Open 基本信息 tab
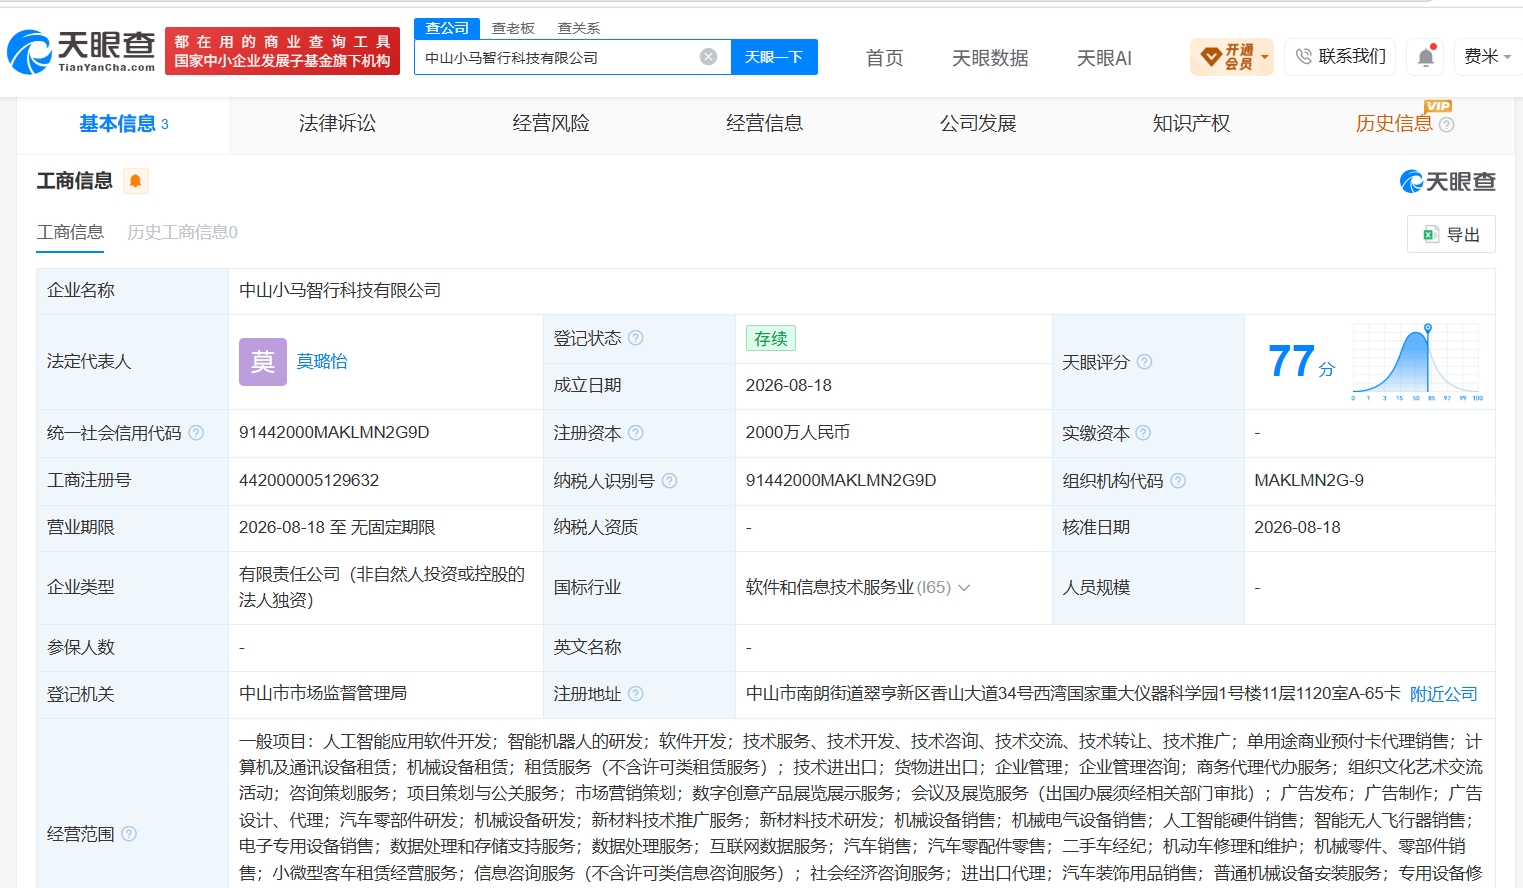The image size is (1523, 888). (x=124, y=124)
